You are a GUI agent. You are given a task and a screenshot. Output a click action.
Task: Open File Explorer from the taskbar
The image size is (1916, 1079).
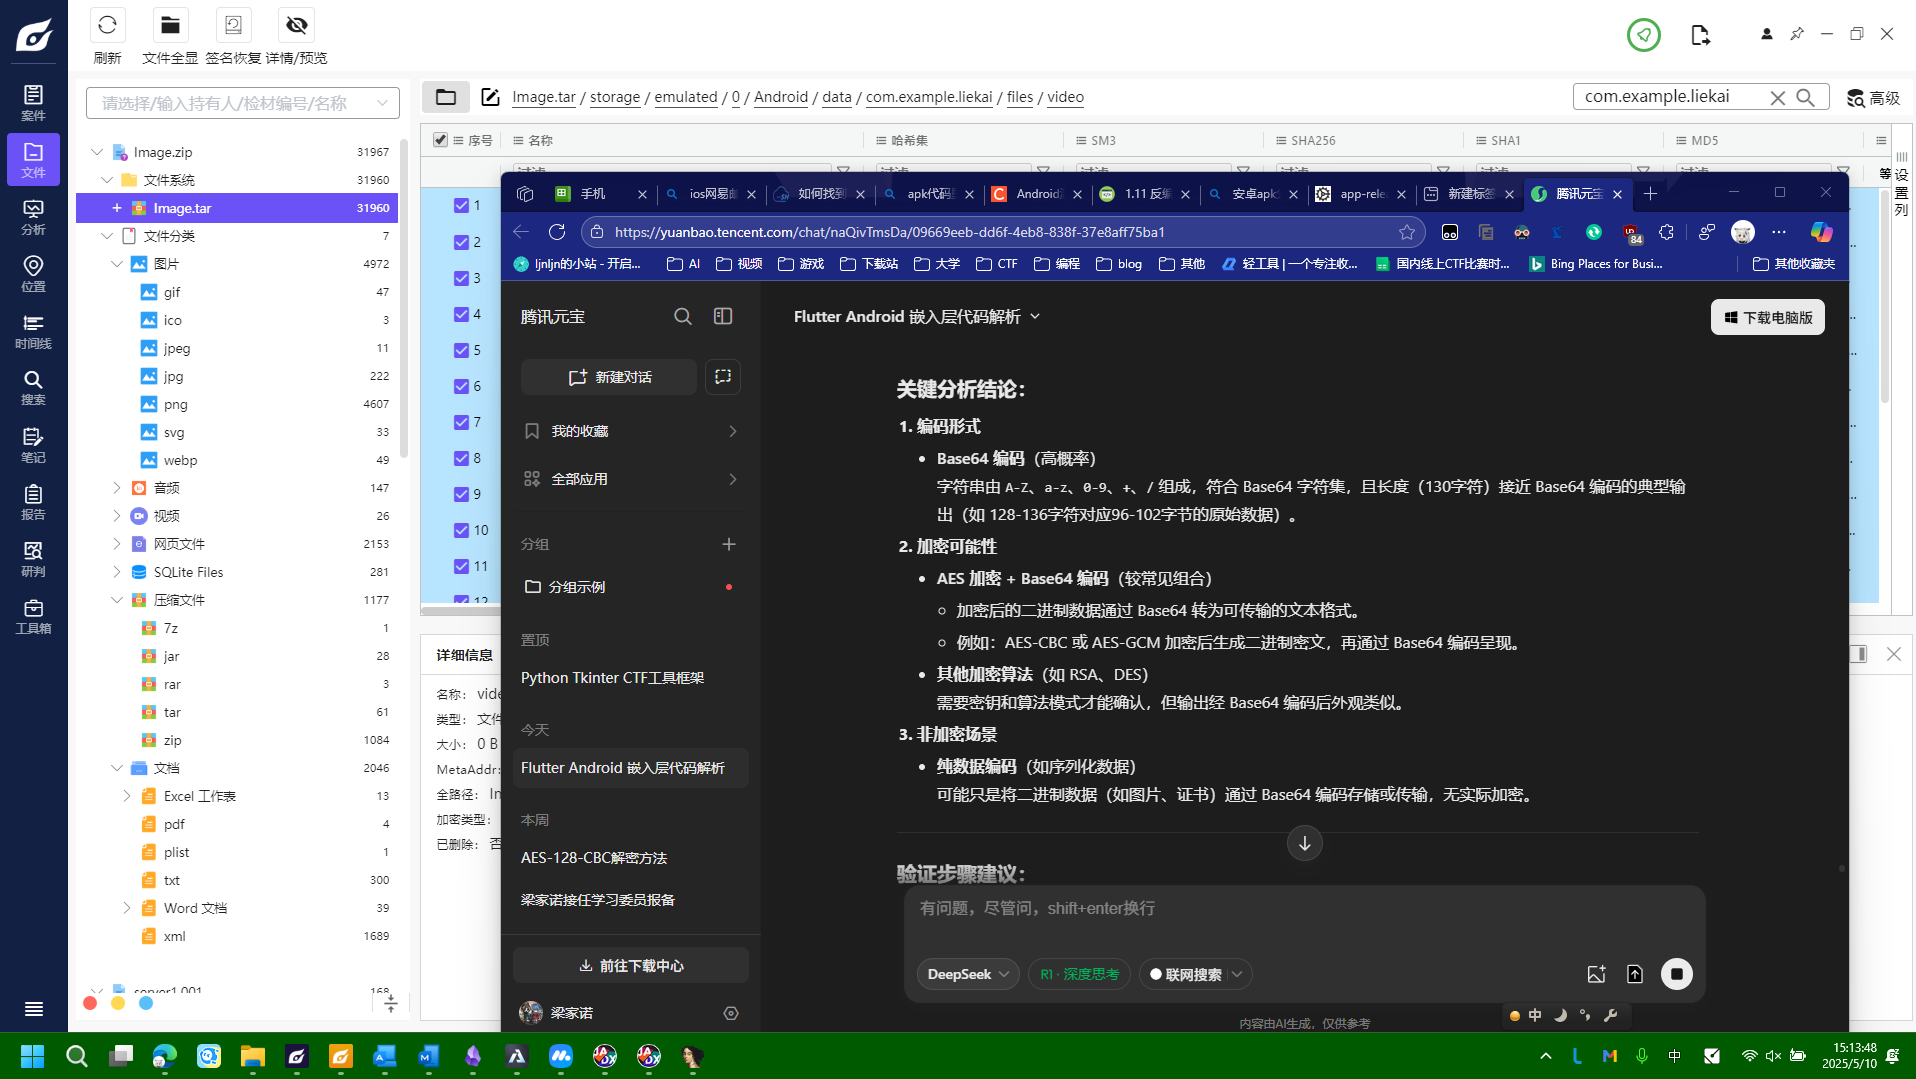click(253, 1056)
